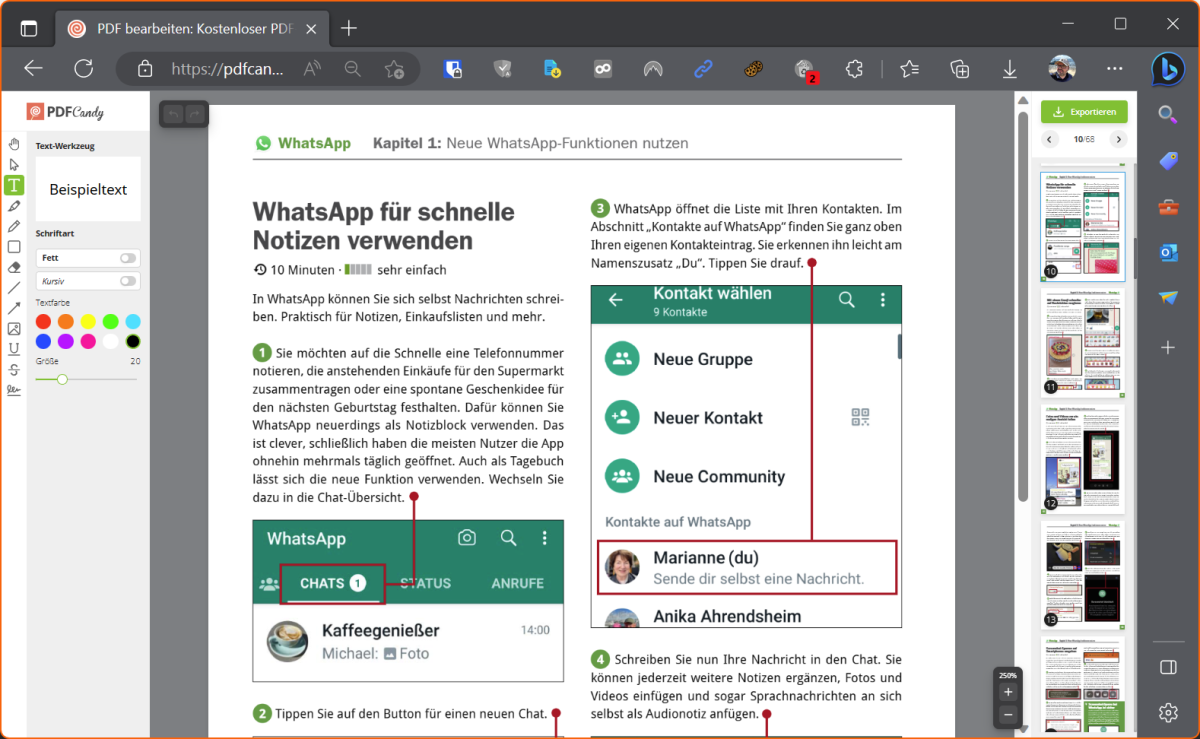Choose purple text color

tap(66, 342)
